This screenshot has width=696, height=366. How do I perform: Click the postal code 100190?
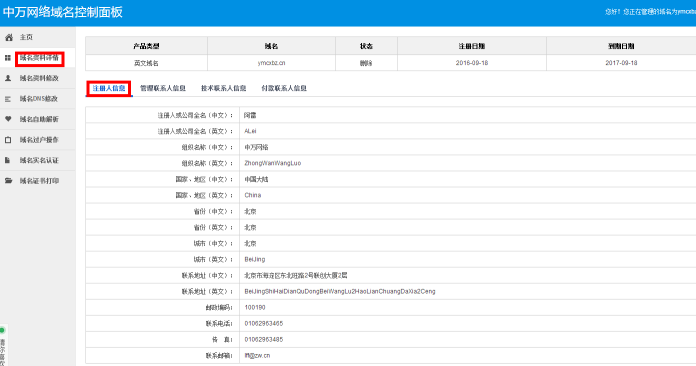tap(255, 307)
